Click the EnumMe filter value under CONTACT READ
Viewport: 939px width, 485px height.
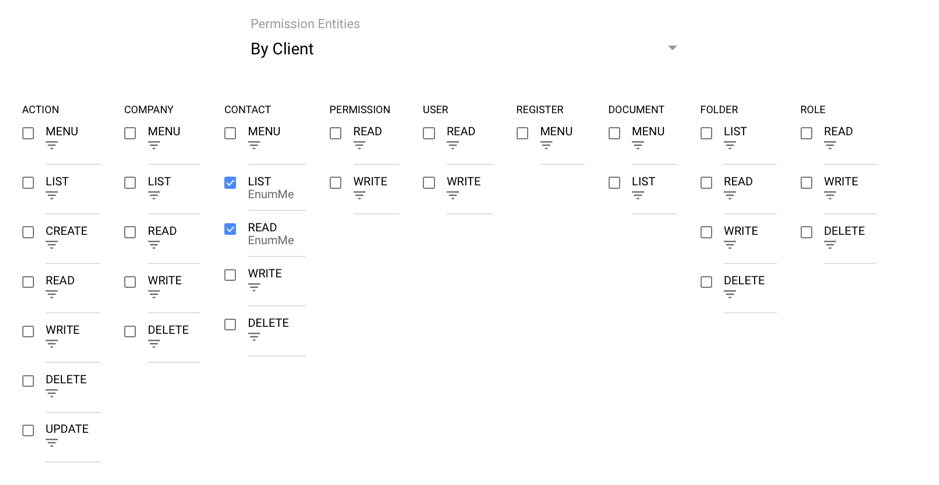[271, 241]
